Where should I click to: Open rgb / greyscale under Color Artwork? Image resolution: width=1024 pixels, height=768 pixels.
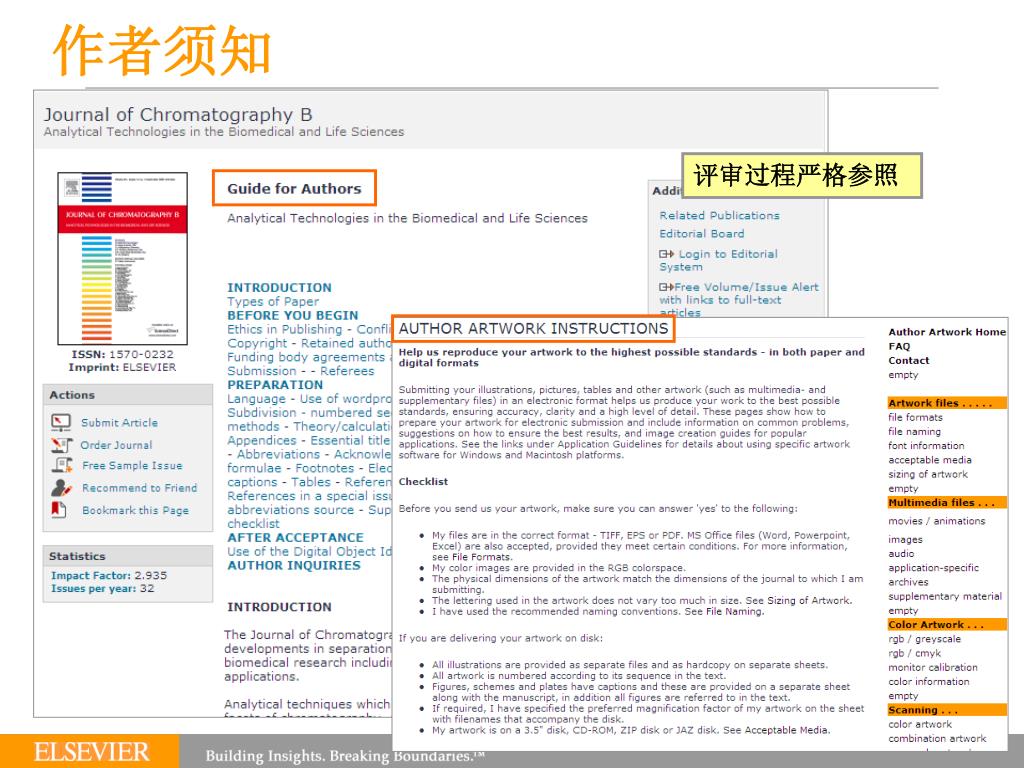[x=924, y=639]
